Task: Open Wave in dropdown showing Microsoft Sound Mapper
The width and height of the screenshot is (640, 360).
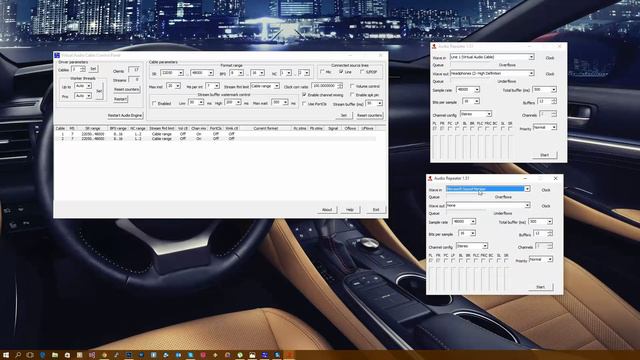Action: click(x=488, y=189)
